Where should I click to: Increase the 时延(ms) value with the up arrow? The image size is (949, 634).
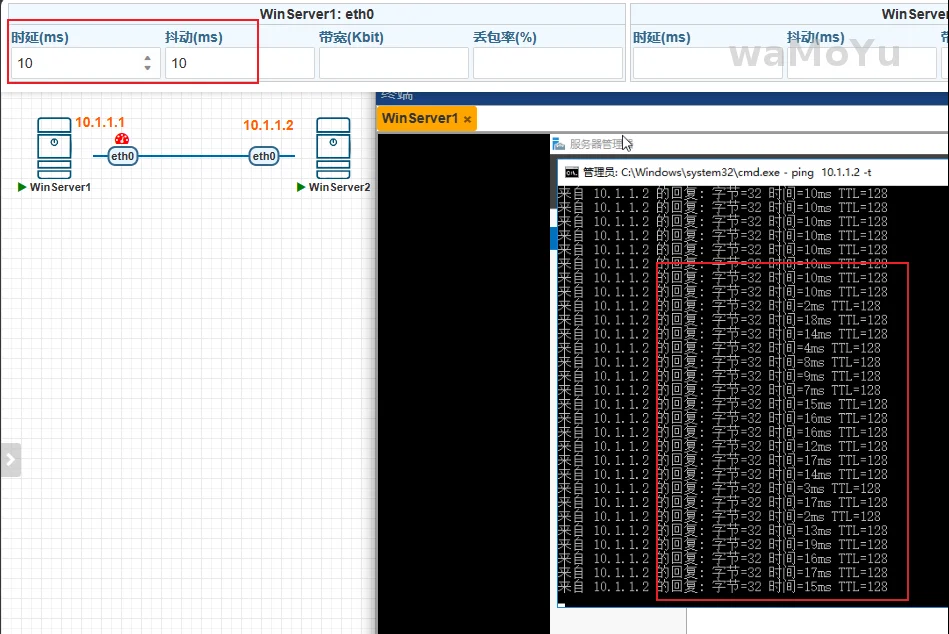click(148, 58)
